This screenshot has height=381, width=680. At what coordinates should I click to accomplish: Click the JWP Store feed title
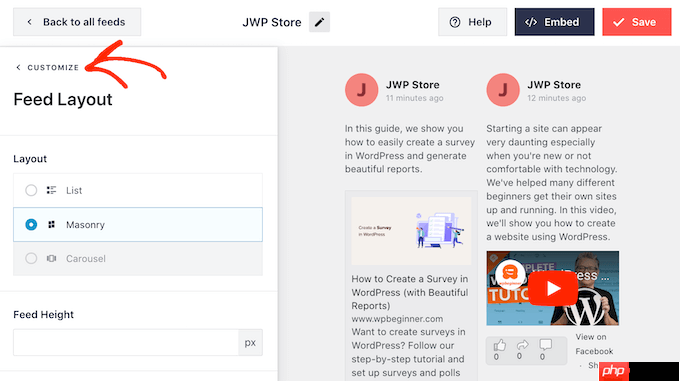271,22
